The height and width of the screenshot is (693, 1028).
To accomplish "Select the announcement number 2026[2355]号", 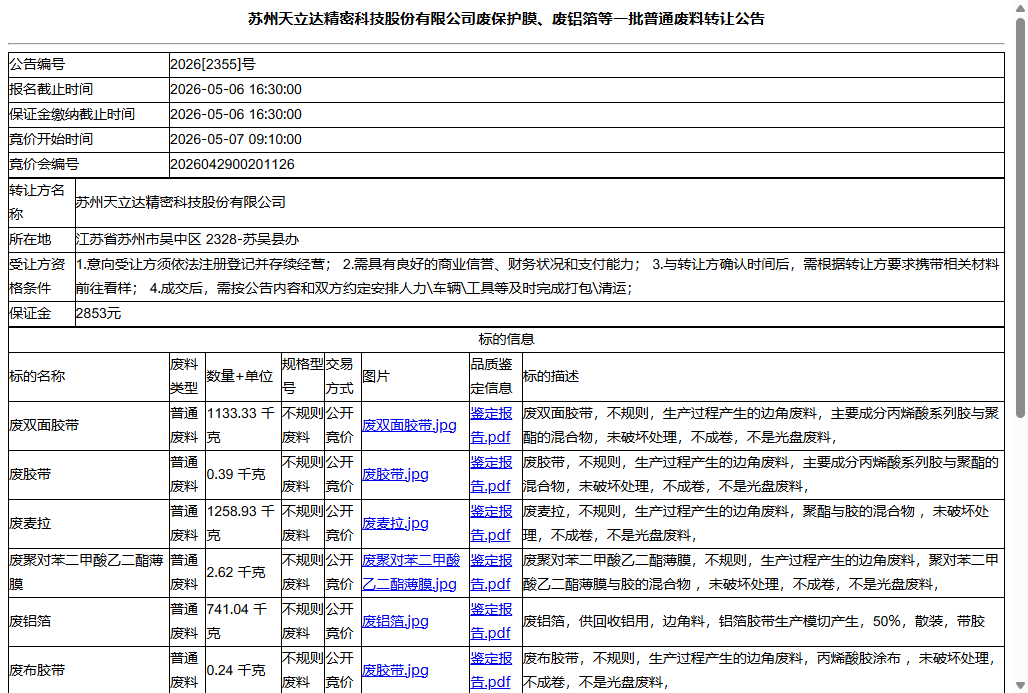I will 213,64.
